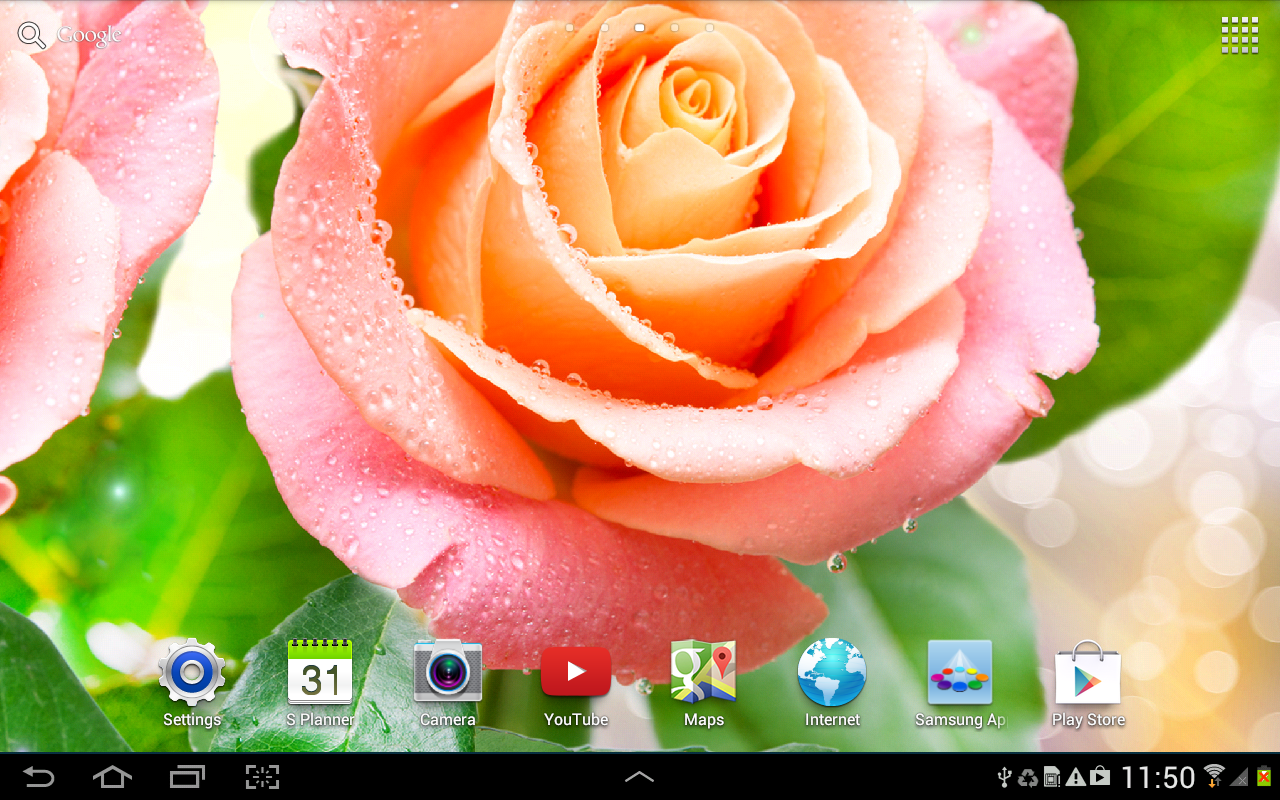Expand the mini apps tray arrow
This screenshot has height=800, width=1280.
click(x=640, y=777)
